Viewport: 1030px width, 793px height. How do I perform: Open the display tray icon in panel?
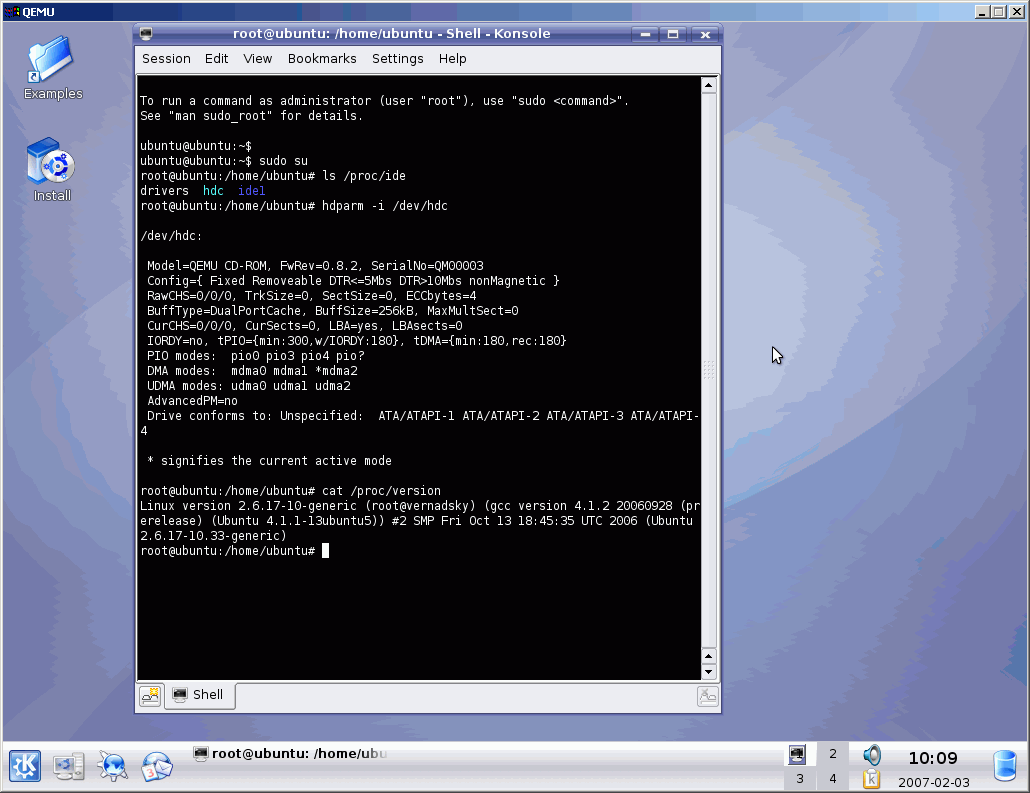point(797,754)
